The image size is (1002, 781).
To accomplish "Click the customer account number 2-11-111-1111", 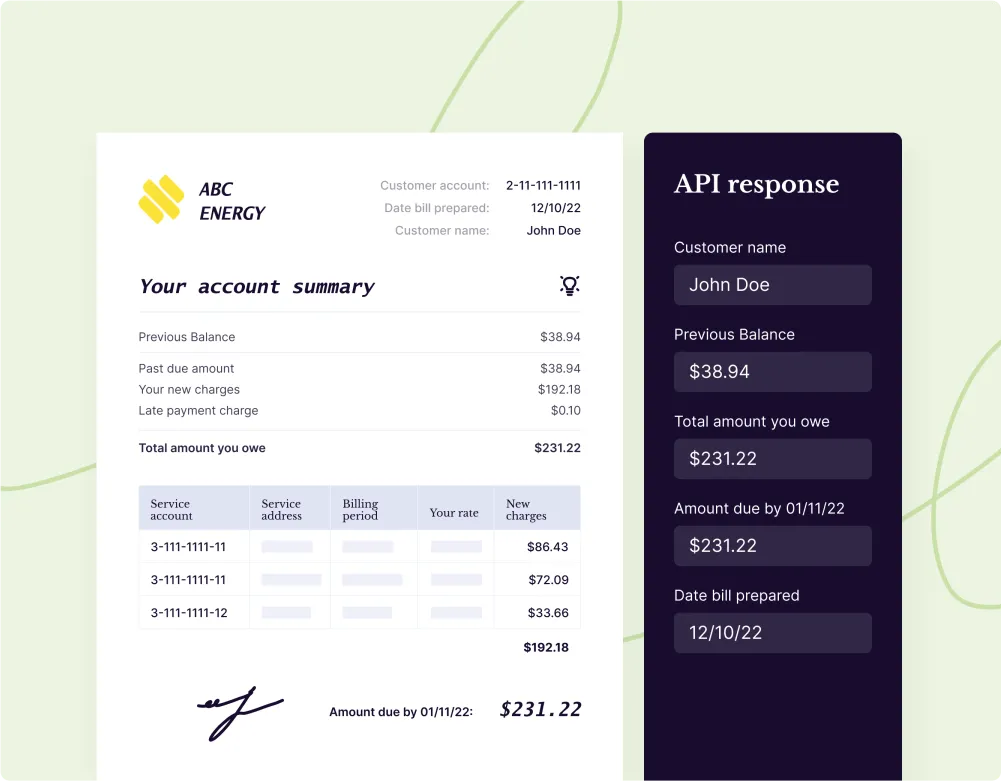I will [x=543, y=185].
